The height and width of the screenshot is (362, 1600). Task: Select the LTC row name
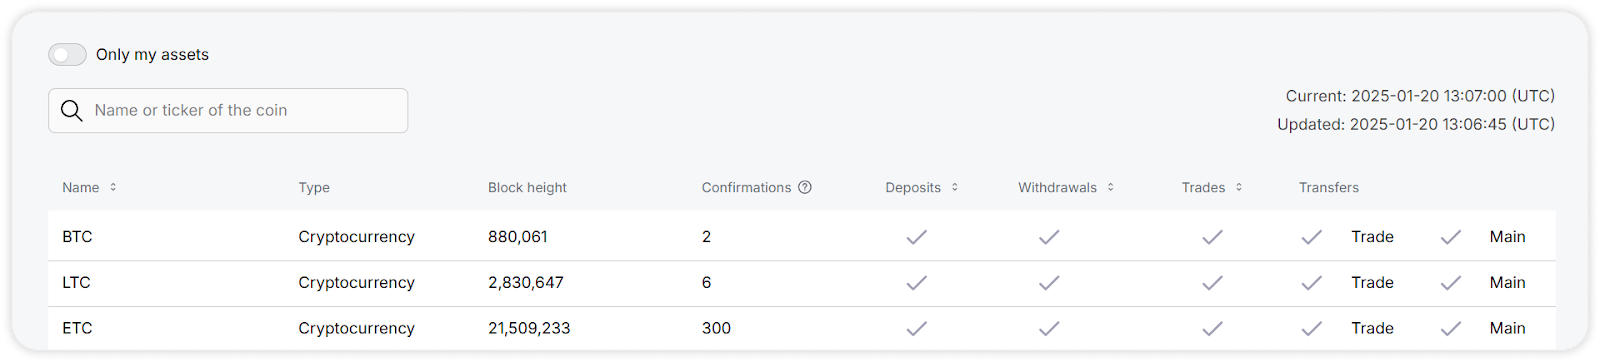pos(76,283)
